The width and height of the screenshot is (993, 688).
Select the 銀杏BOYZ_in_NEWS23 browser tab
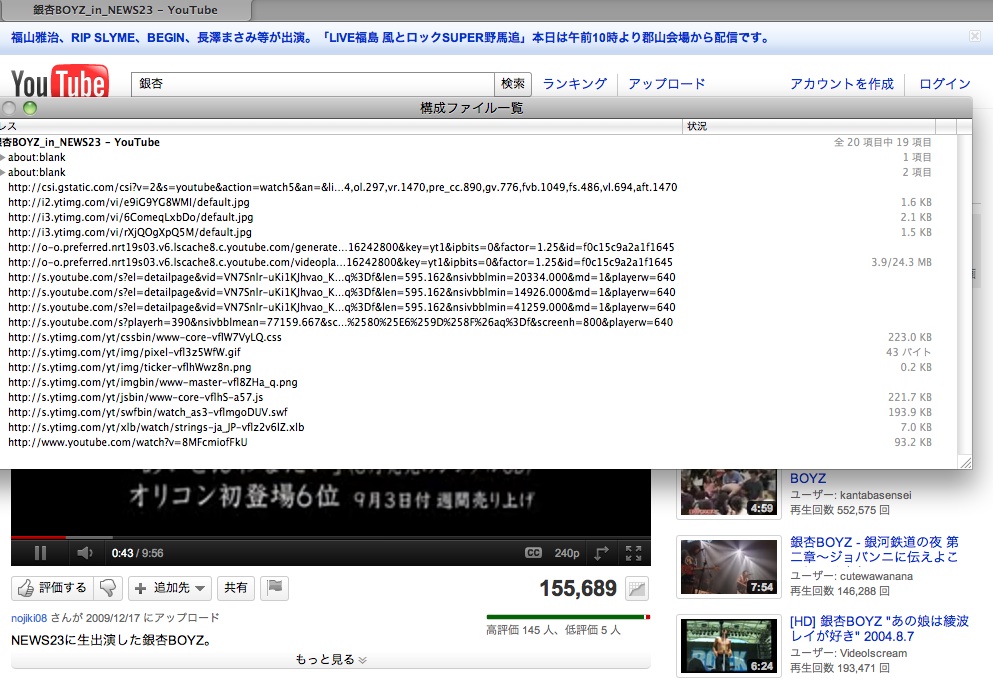[125, 10]
